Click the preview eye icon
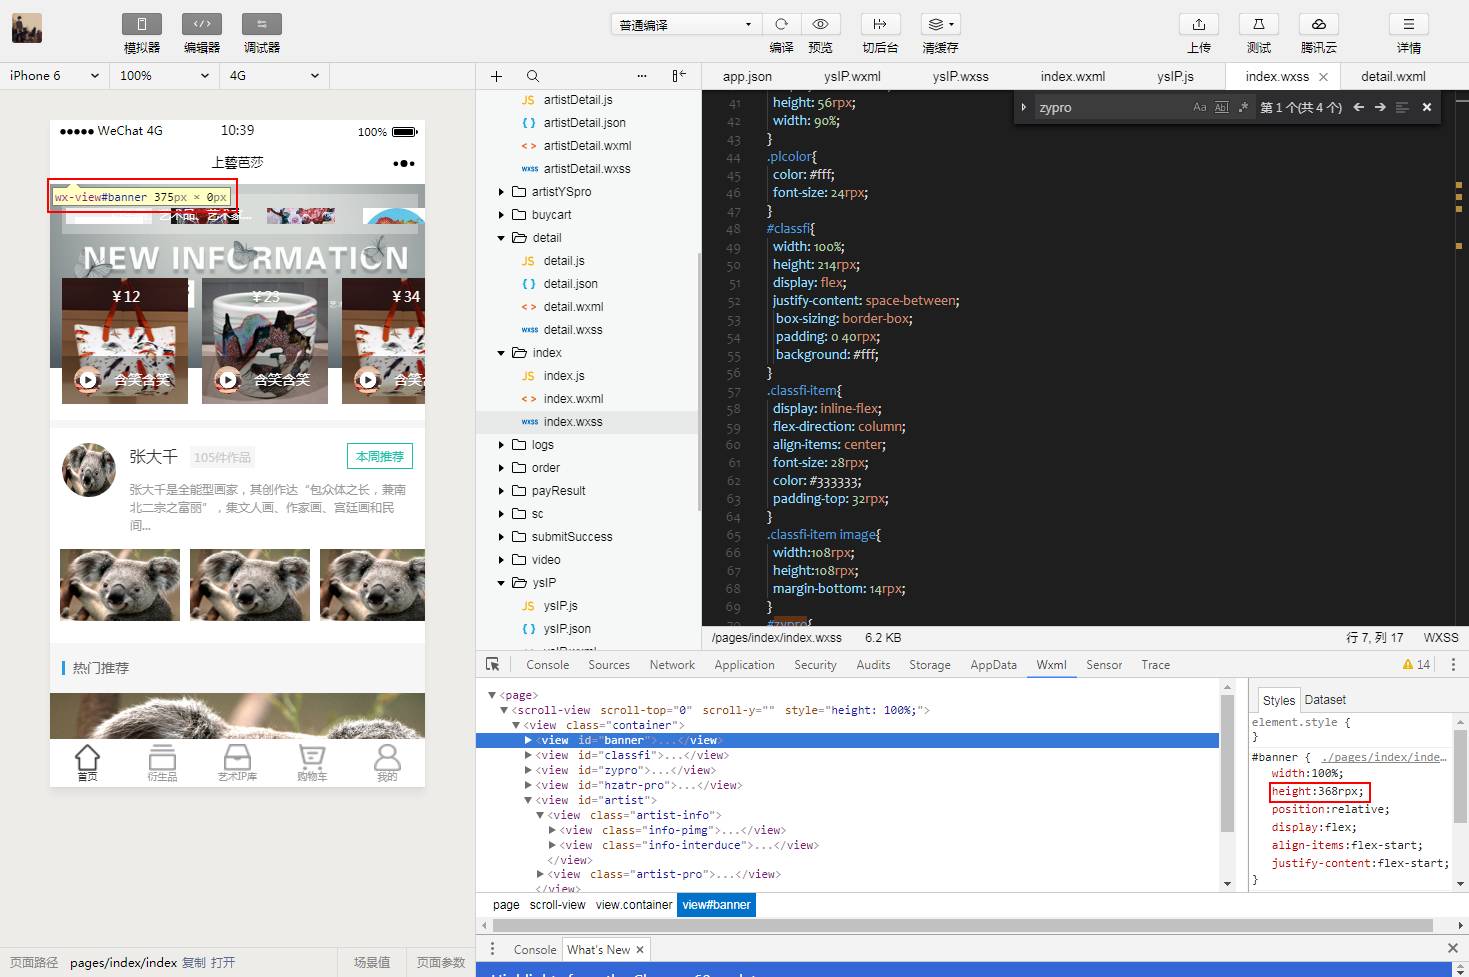The image size is (1469, 977). pyautogui.click(x=820, y=25)
